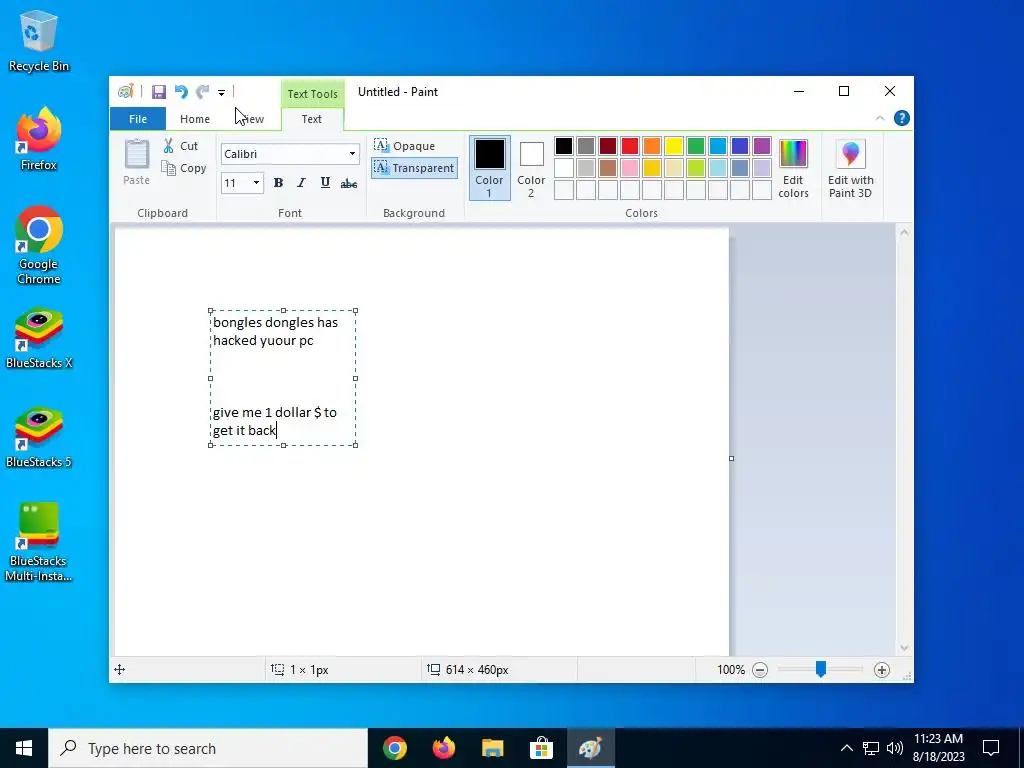Image resolution: width=1024 pixels, height=768 pixels.
Task: Click the zoom out minus button
Action: (760, 670)
